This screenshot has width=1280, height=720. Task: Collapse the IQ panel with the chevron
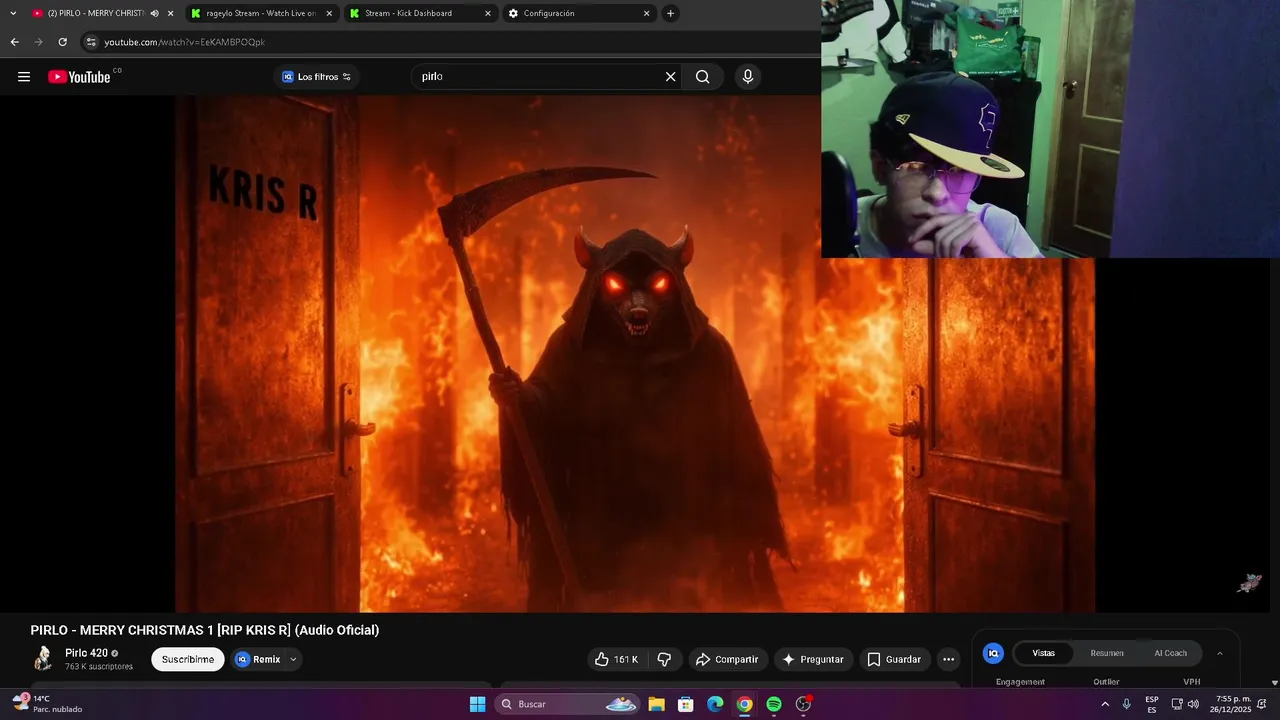1219,653
